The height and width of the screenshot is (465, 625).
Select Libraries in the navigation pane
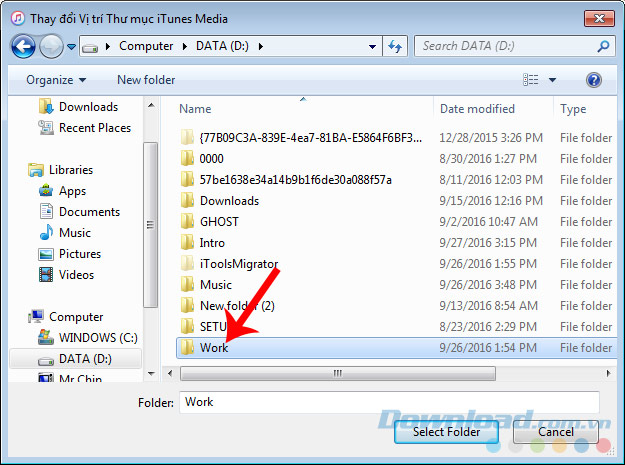coord(61,170)
